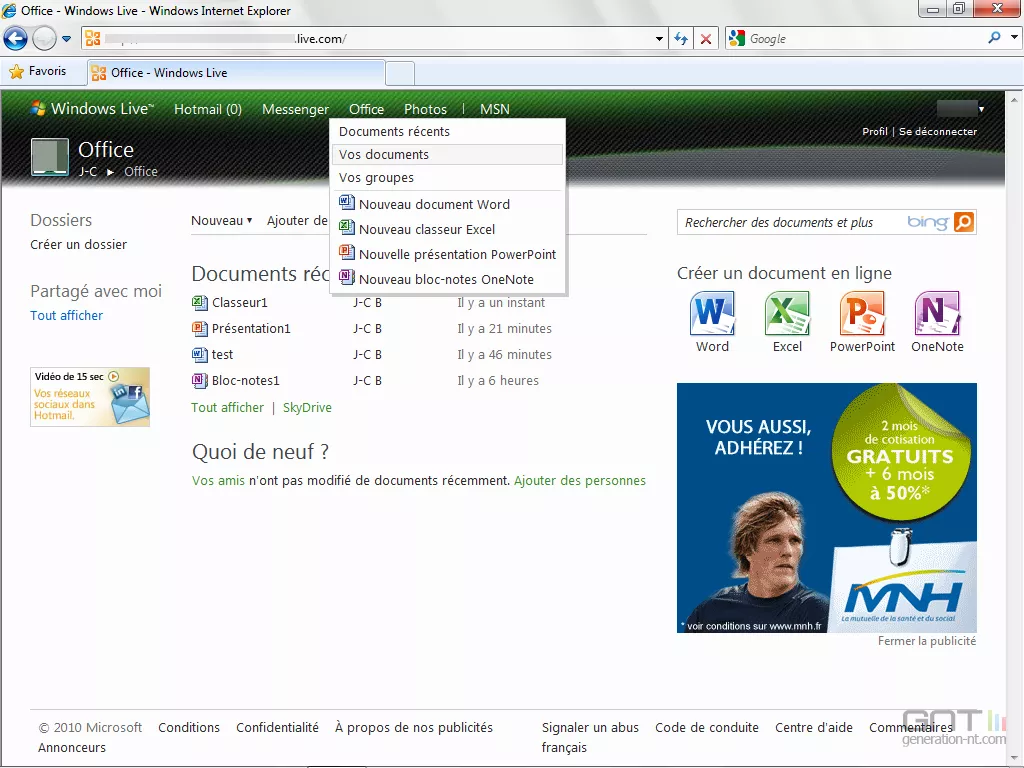Screen dimensions: 1024x768
Task: Click J-C breadcrumb link
Action: tap(88, 171)
